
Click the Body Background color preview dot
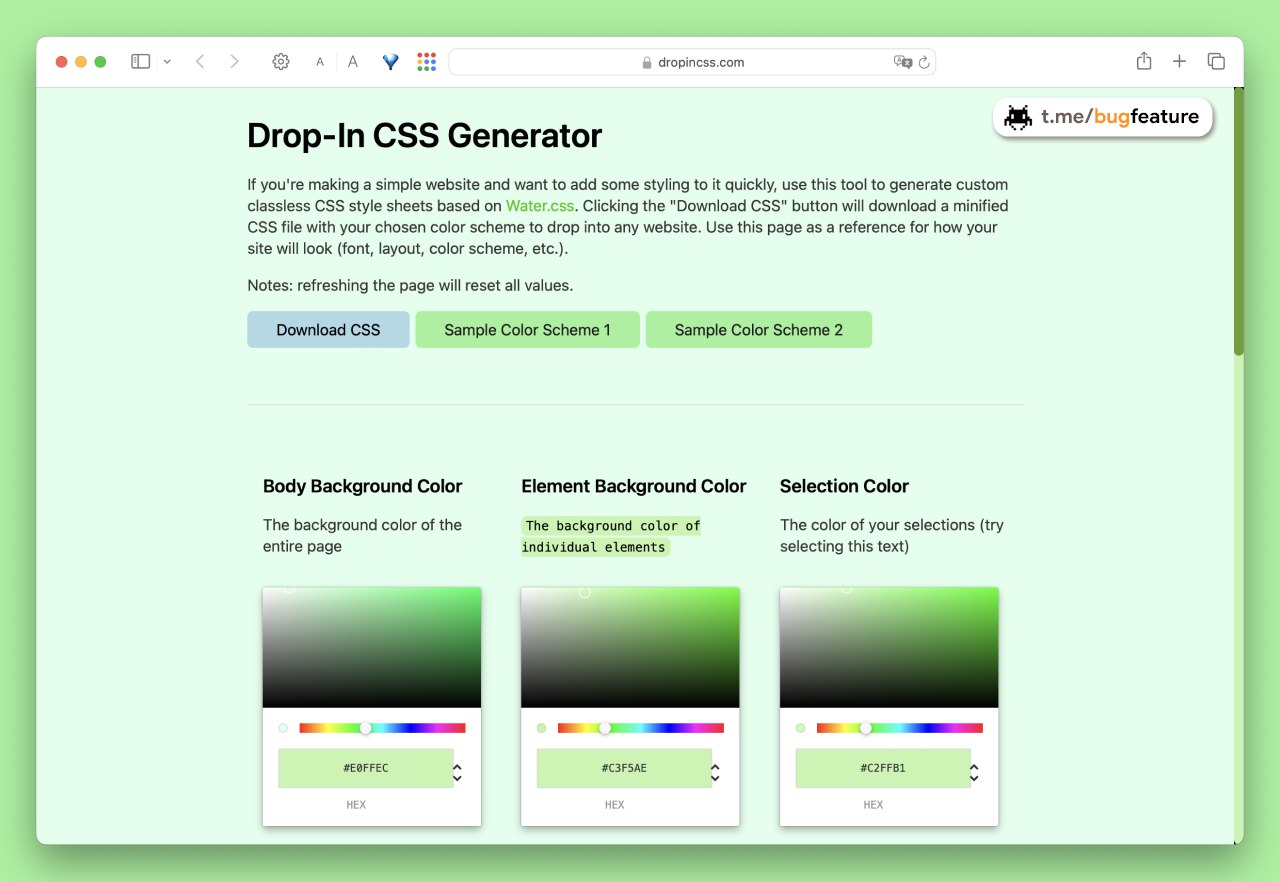pos(283,728)
